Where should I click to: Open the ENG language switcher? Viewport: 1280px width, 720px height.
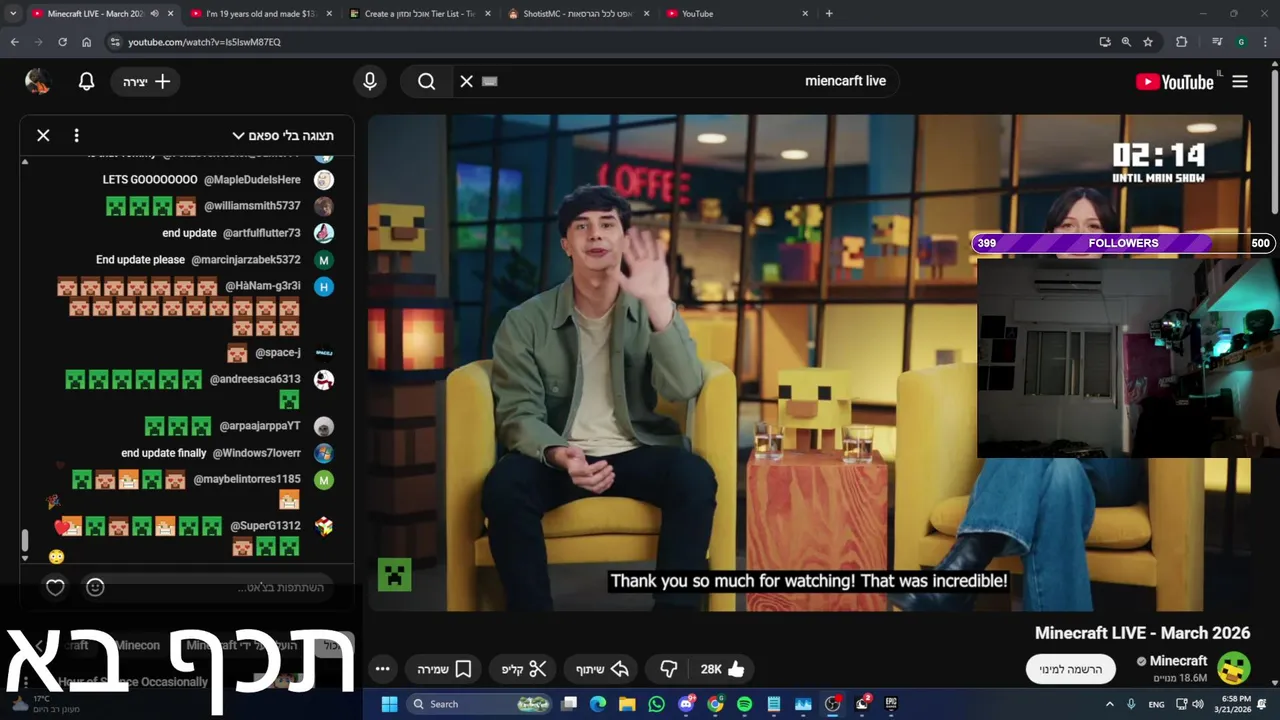(1156, 704)
